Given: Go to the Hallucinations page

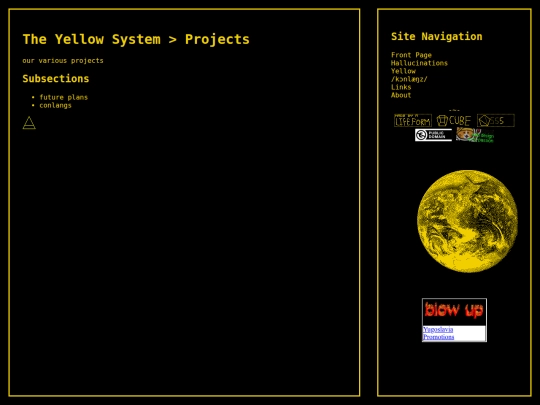Looking at the screenshot, I should click(x=419, y=63).
